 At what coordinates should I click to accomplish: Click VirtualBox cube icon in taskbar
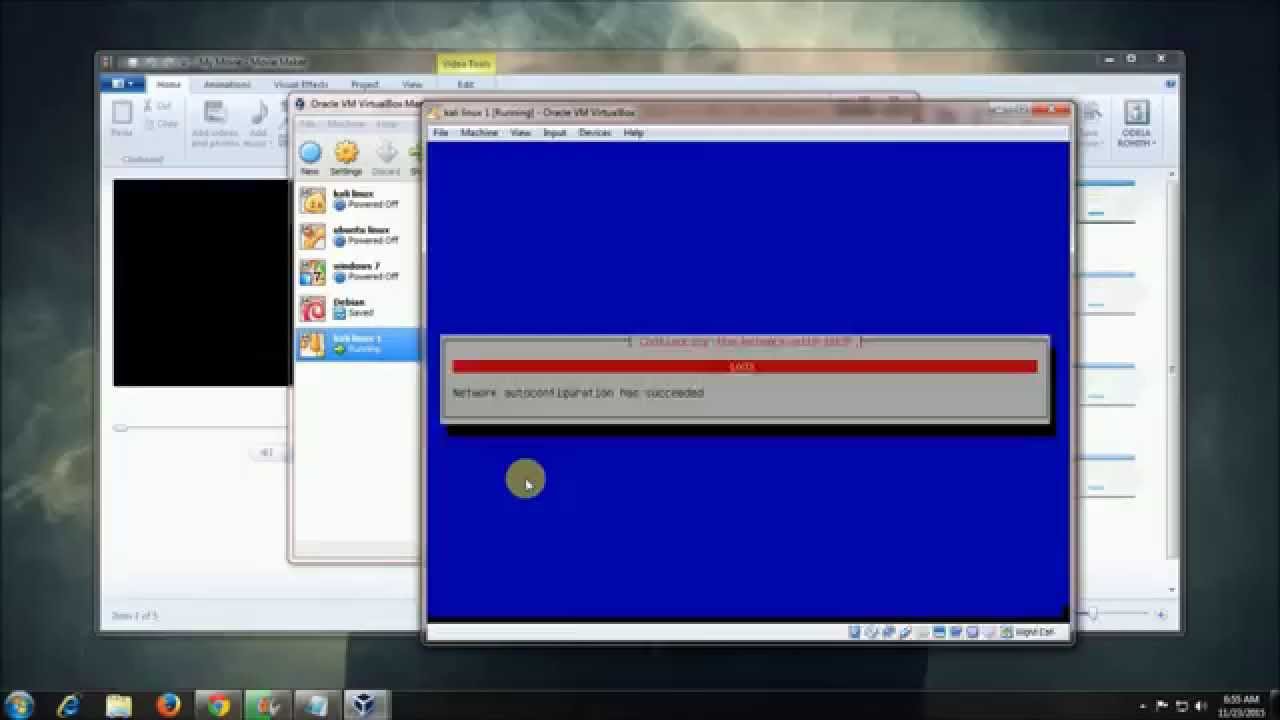364,705
